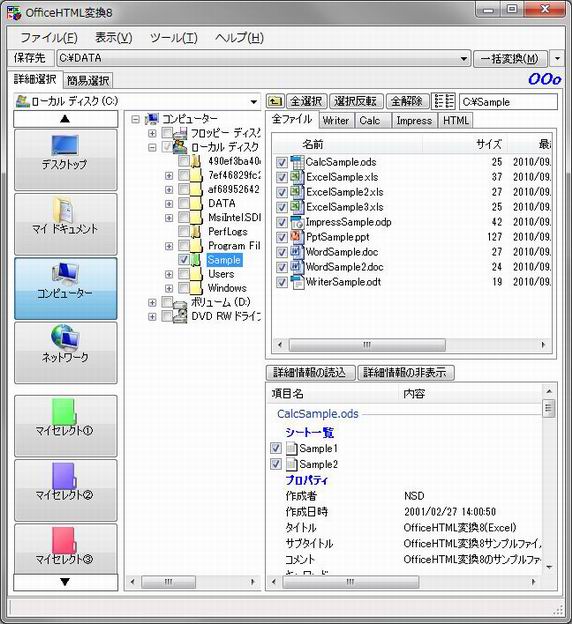Click the 一括変換(M) batch convert button
This screenshot has height=624, width=572.
coord(510,58)
